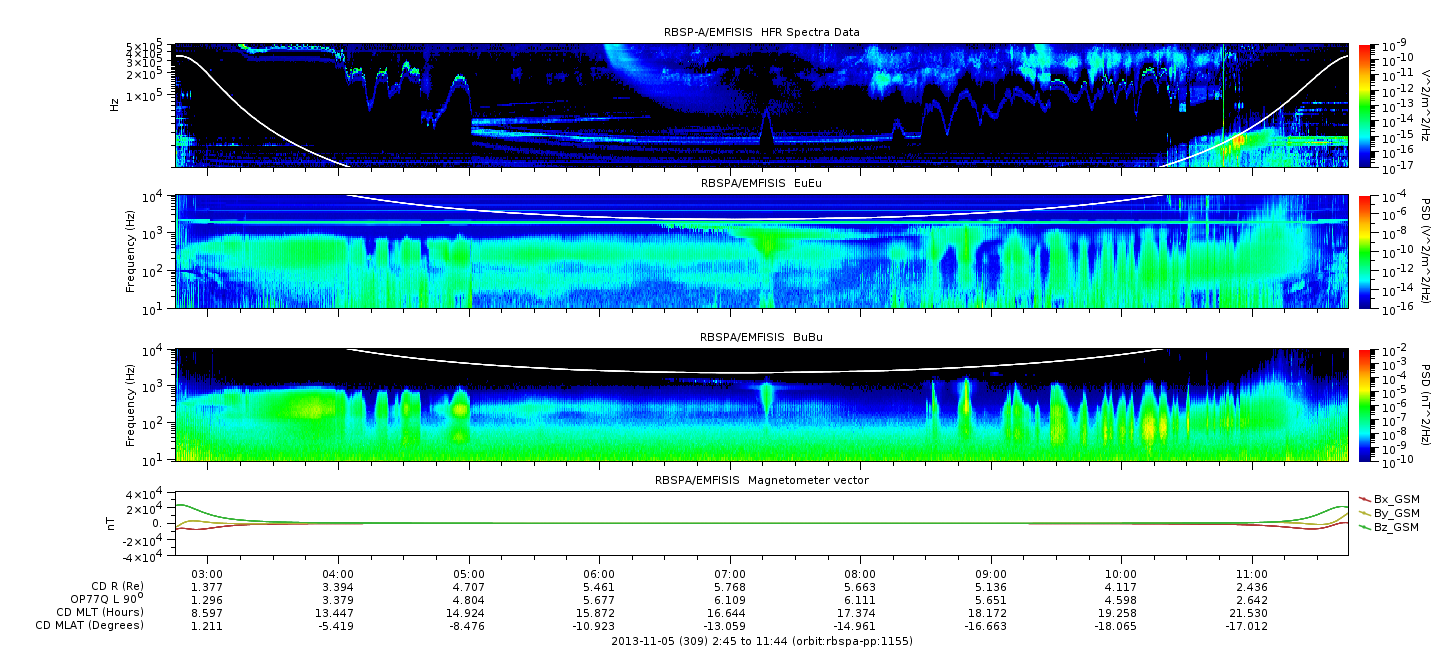
Task: Toggle the Bz_GSM legend entry
Action: coord(1395,527)
